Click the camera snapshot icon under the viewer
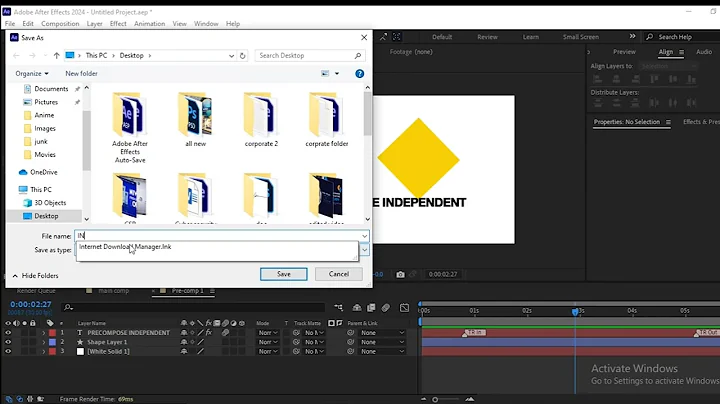The image size is (720, 404). tap(400, 274)
